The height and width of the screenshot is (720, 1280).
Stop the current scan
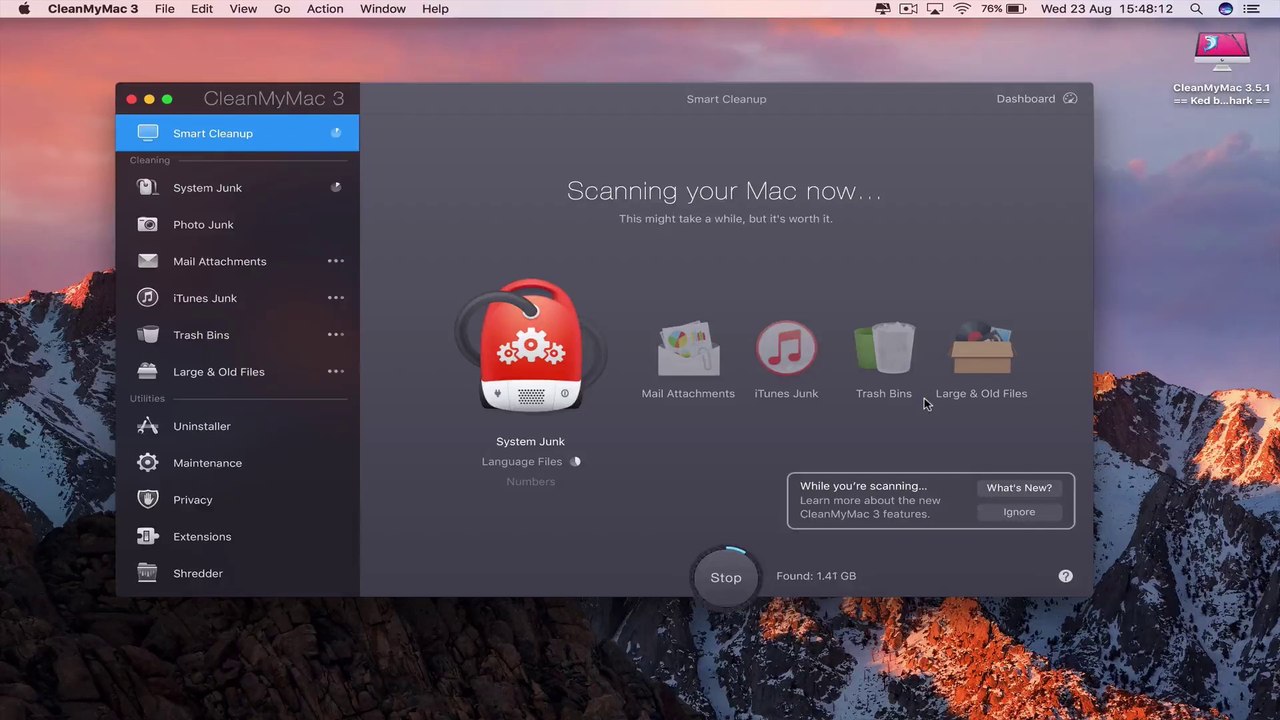pos(726,577)
